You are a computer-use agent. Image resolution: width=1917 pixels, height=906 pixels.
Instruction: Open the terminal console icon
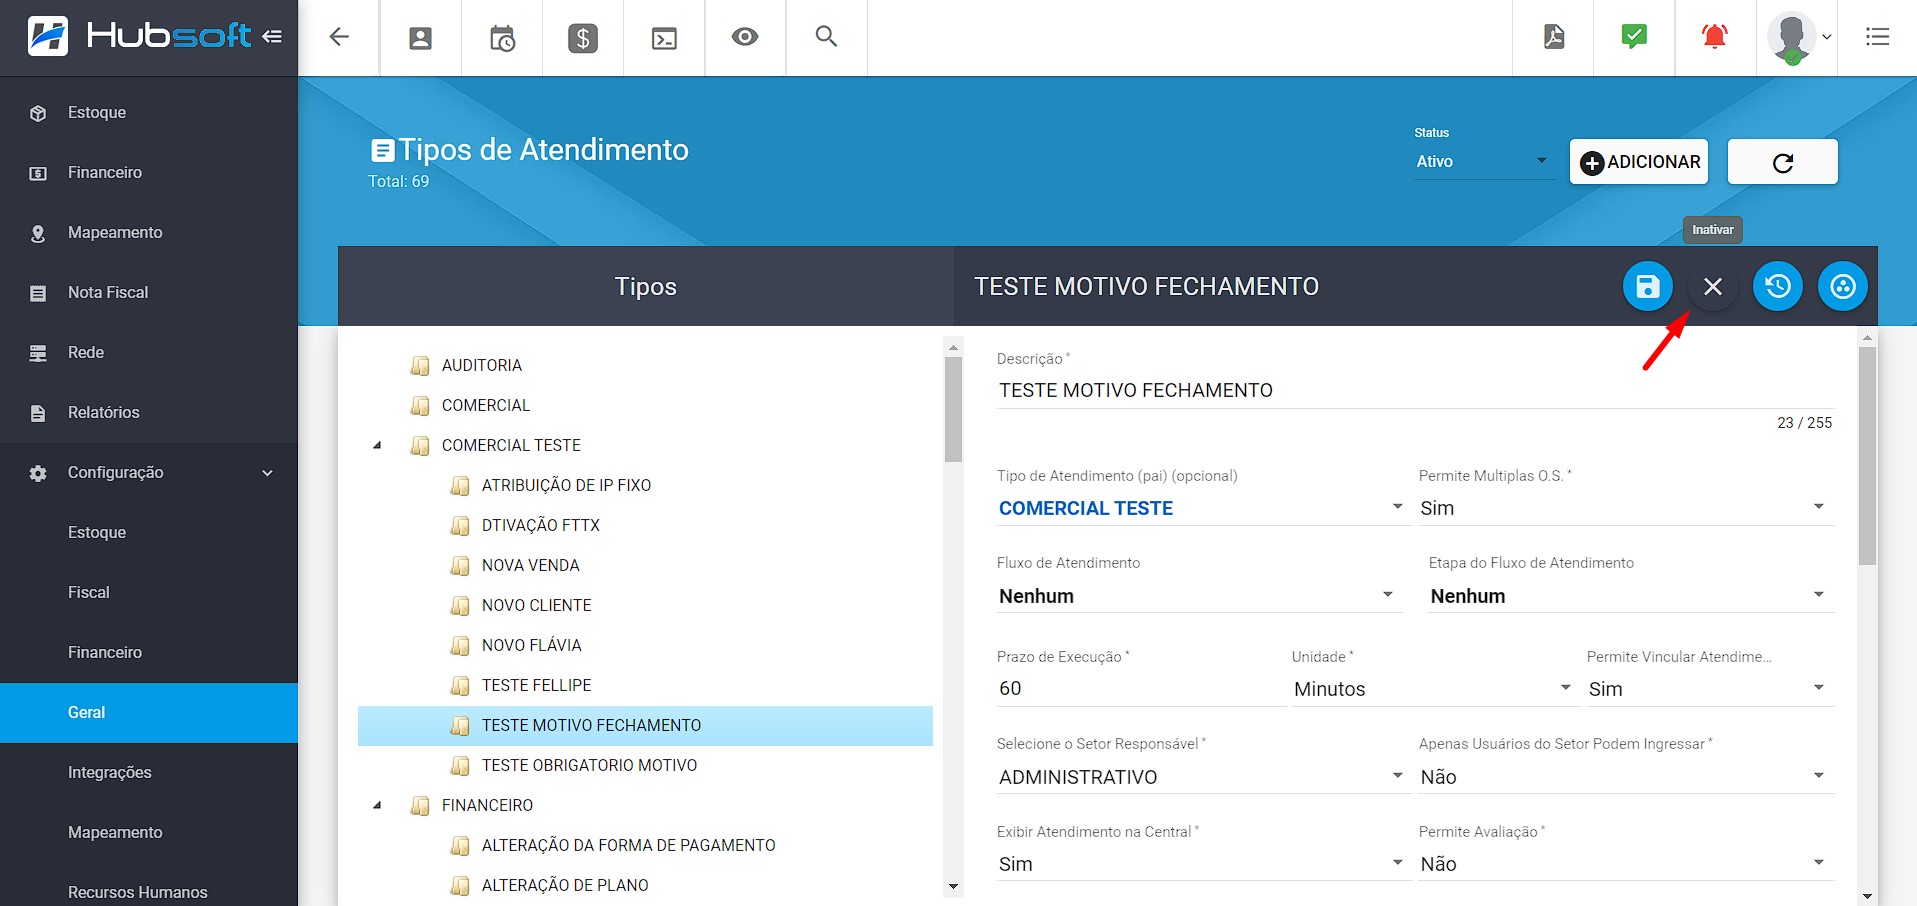pyautogui.click(x=664, y=38)
